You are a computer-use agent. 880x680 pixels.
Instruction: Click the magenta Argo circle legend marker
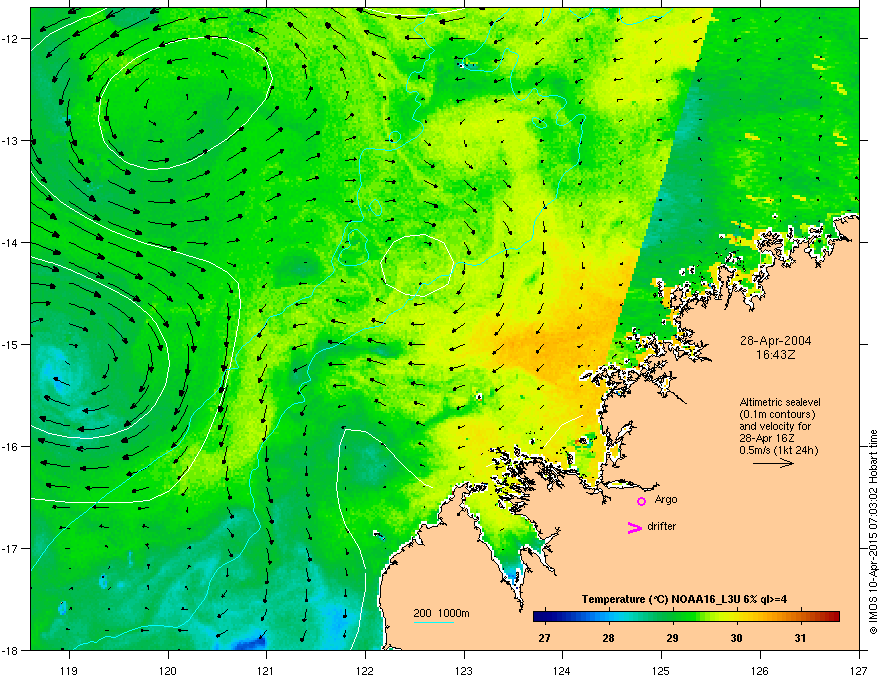tap(641, 501)
